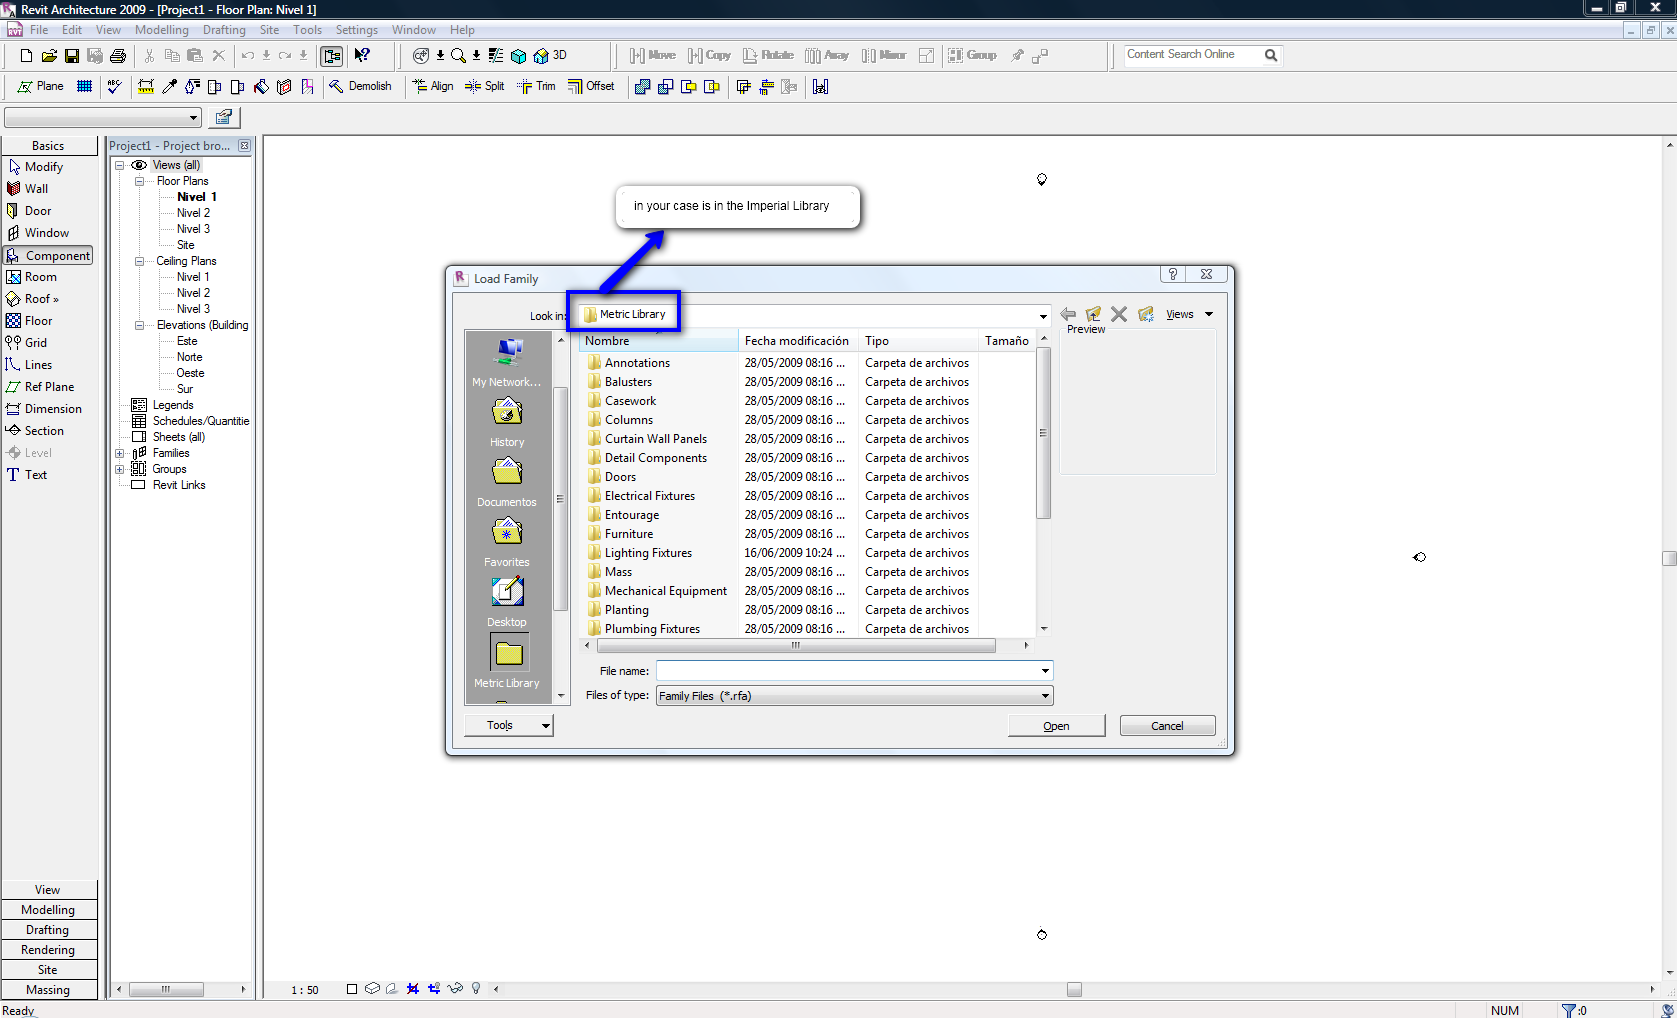This screenshot has height=1018, width=1677.
Task: Toggle crop view in the view control bar
Action: pyautogui.click(x=413, y=989)
